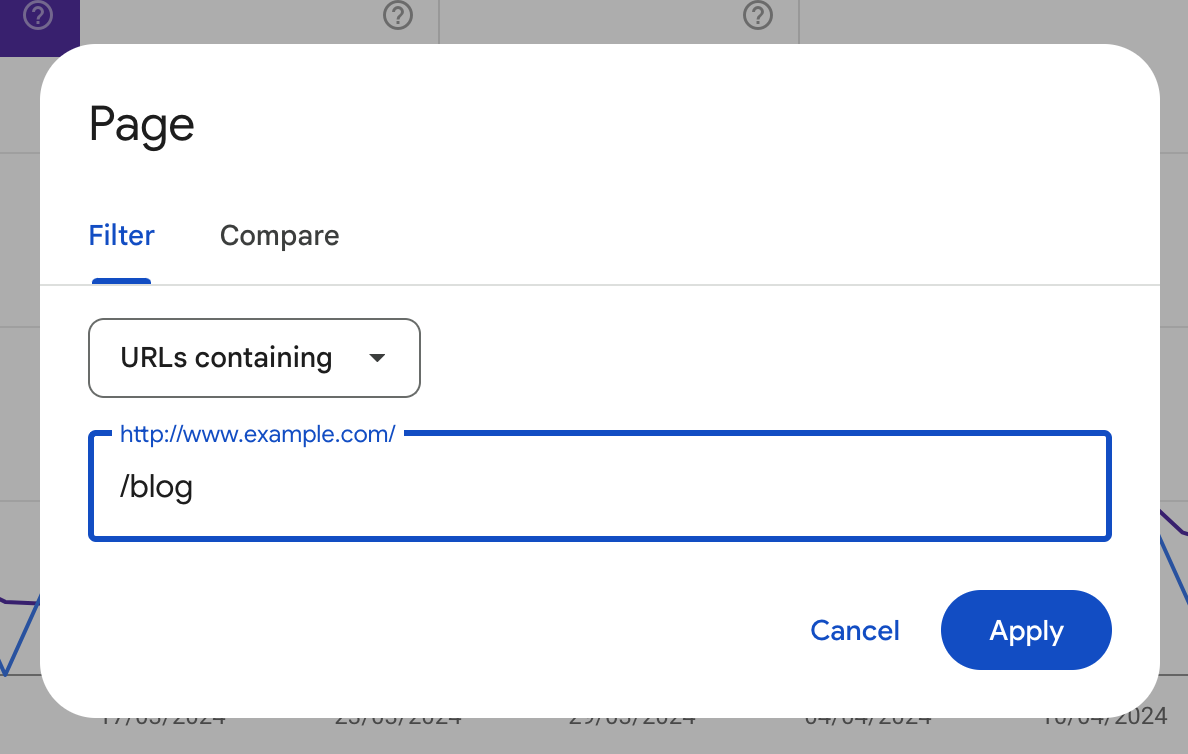Click the Page dialog title
The height and width of the screenshot is (754, 1188).
pos(141,124)
